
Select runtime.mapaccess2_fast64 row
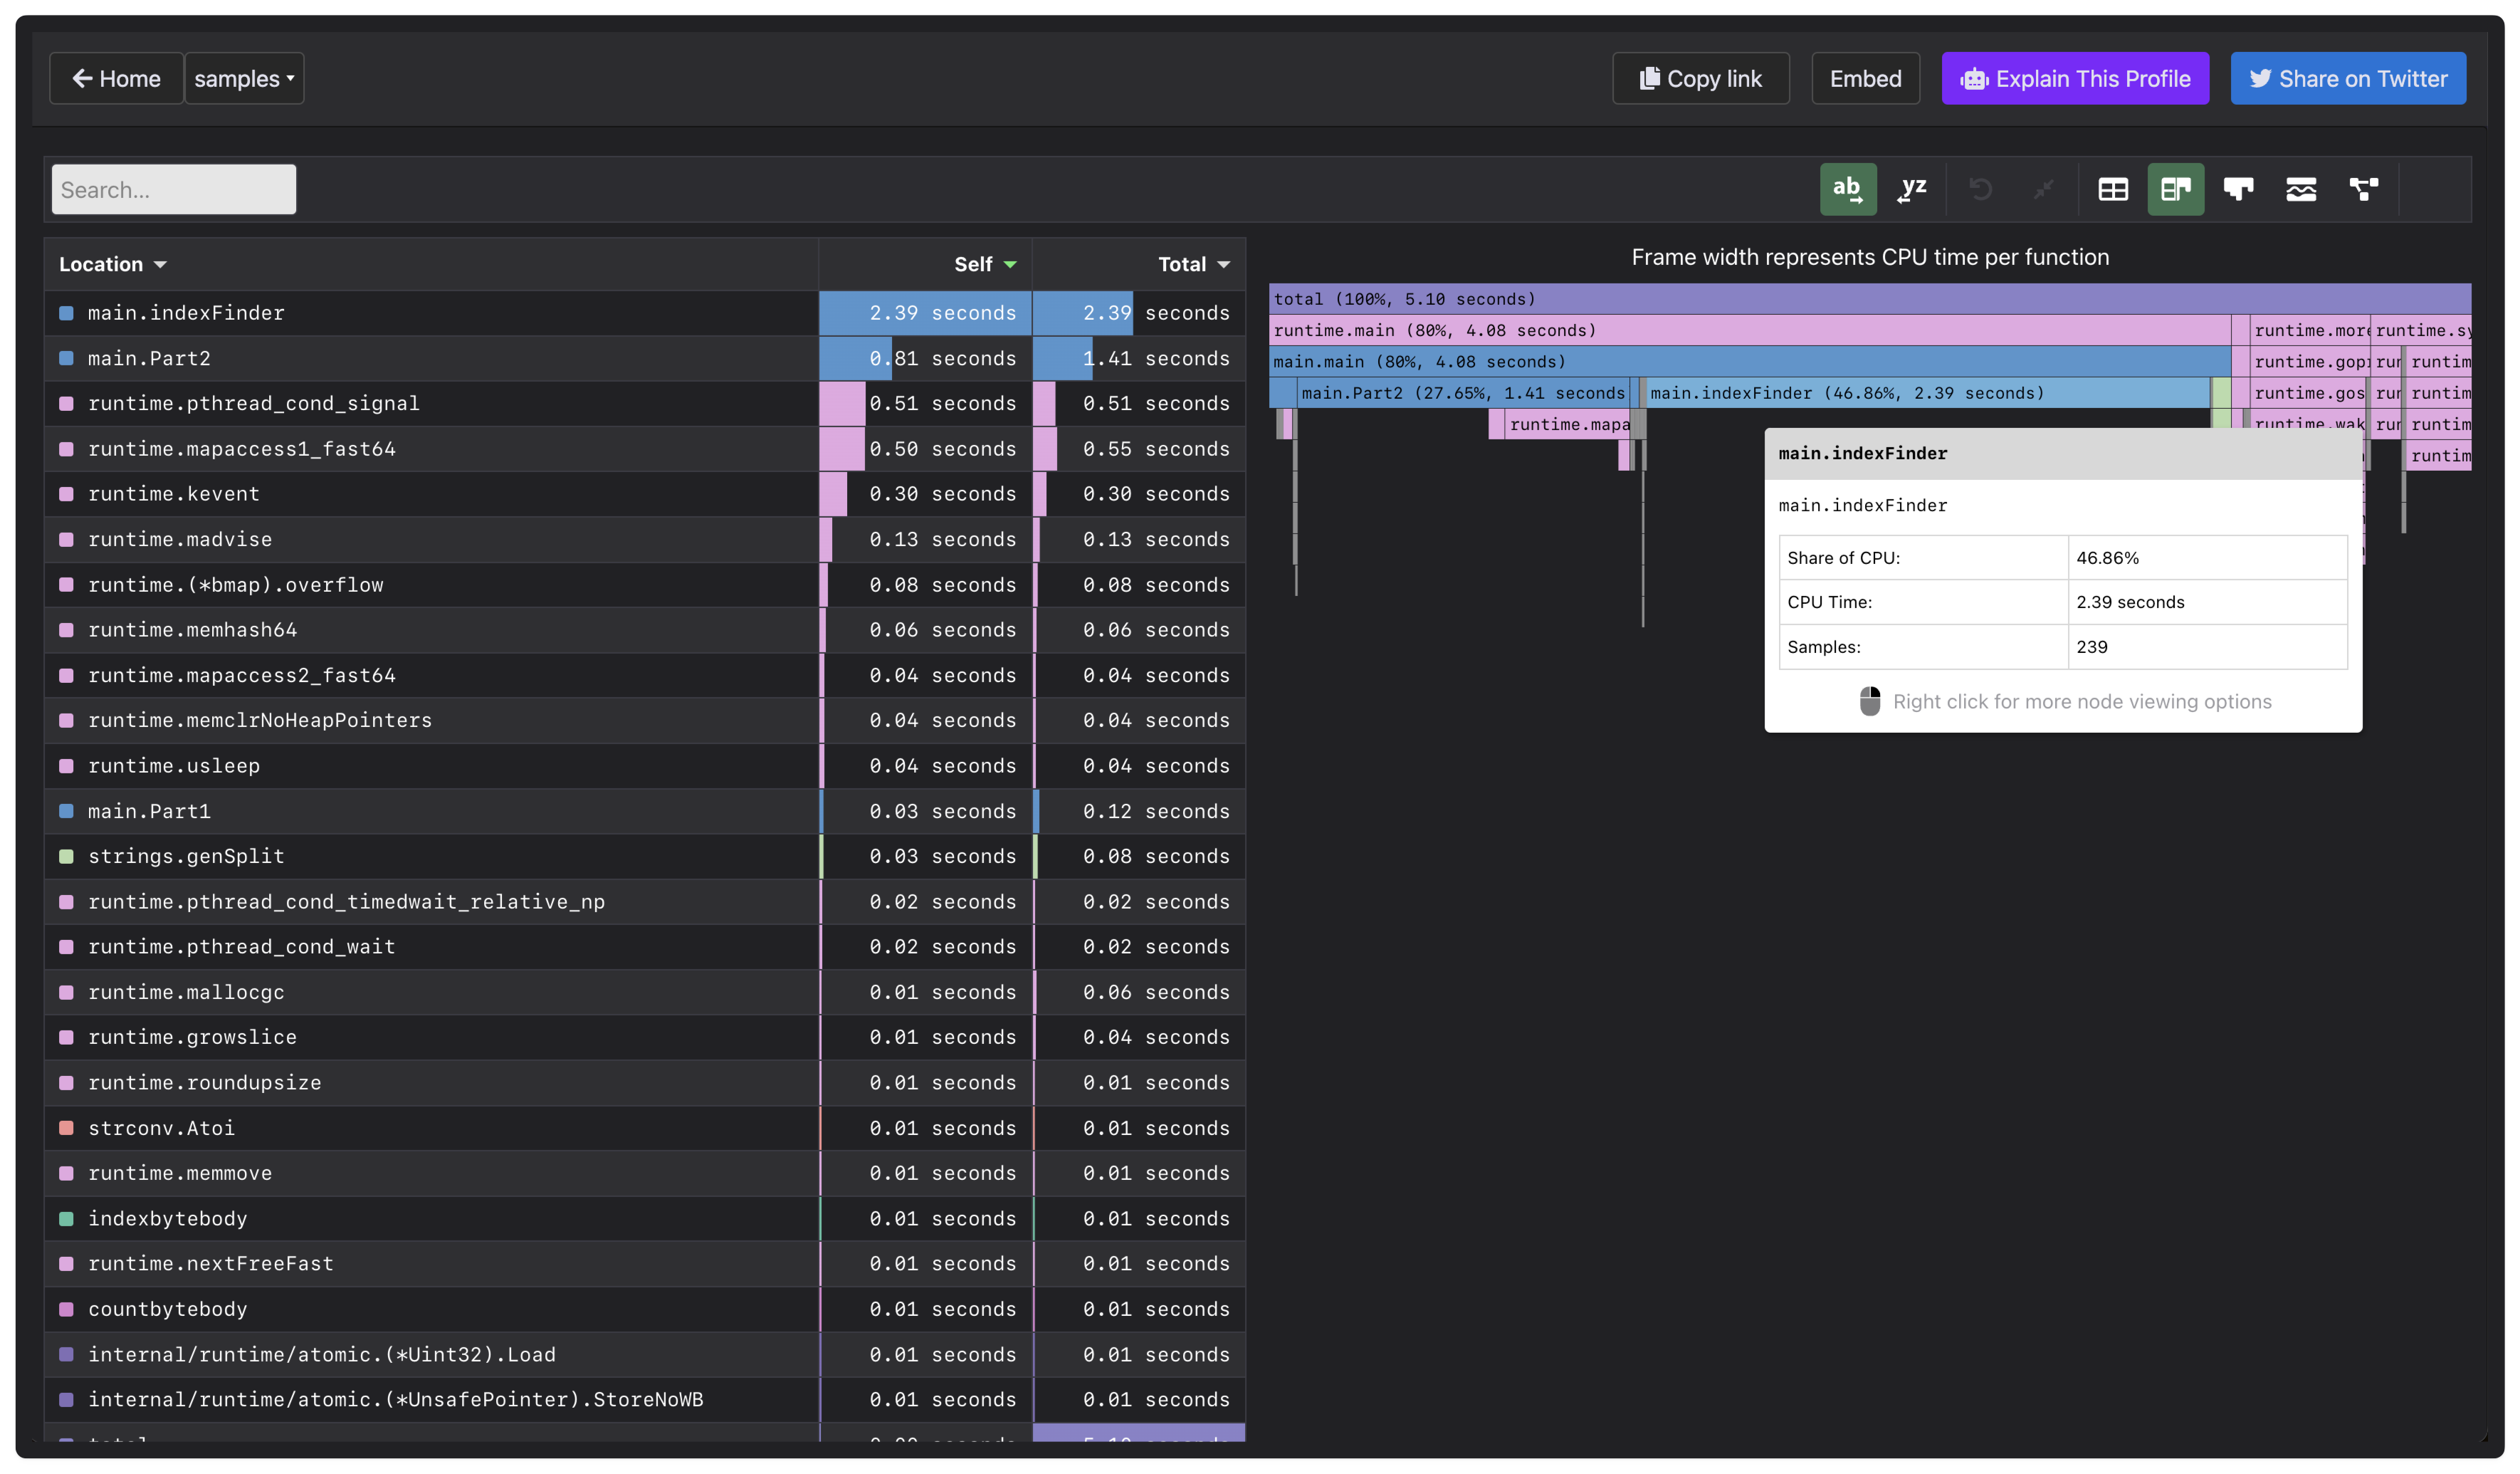click(x=645, y=675)
